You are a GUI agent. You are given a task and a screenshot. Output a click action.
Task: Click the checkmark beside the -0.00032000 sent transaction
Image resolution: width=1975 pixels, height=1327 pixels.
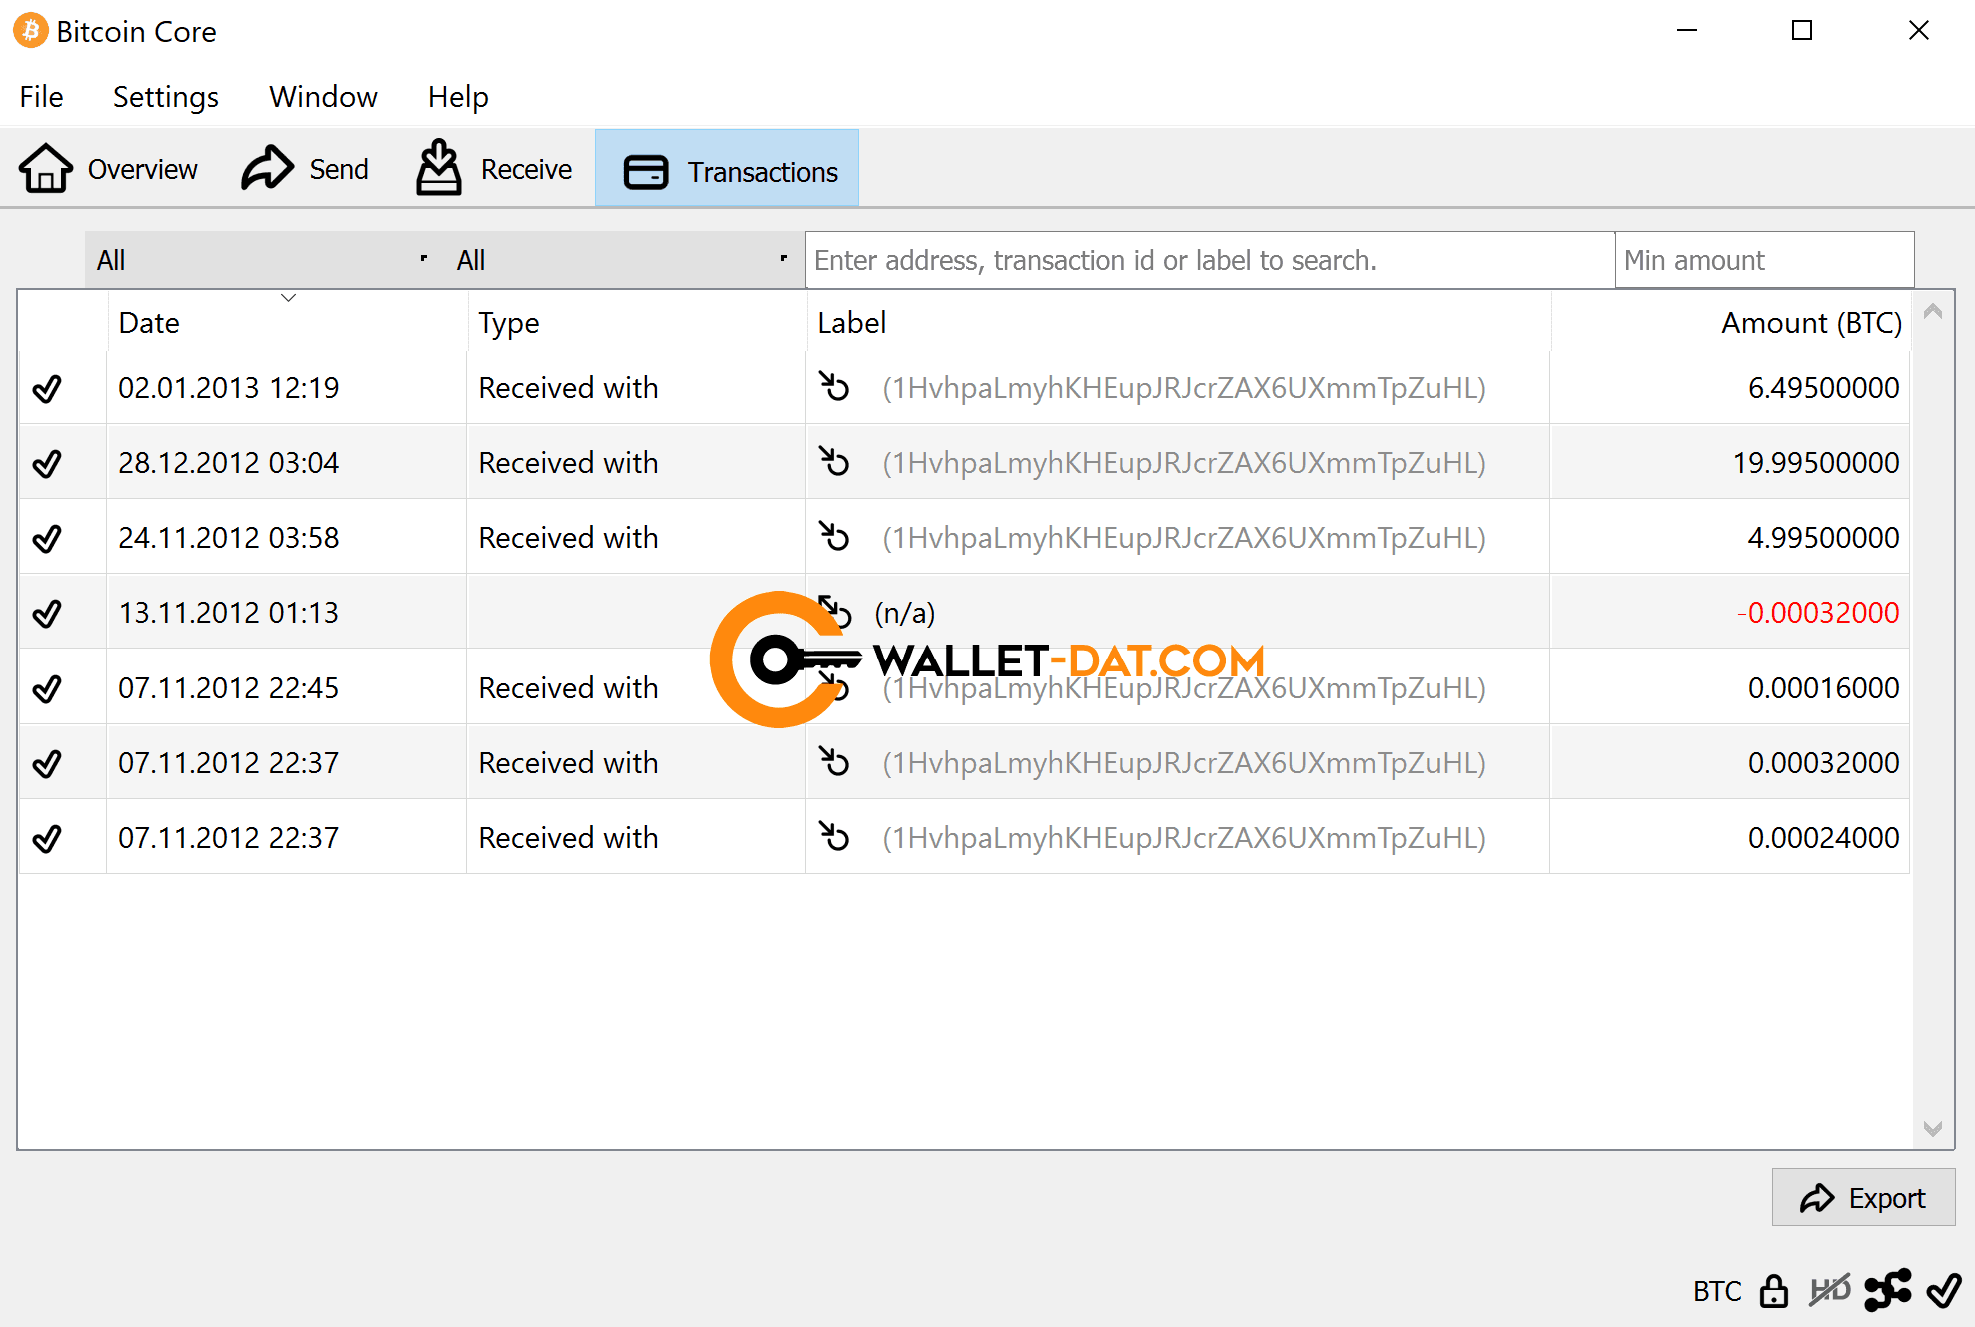coord(47,613)
